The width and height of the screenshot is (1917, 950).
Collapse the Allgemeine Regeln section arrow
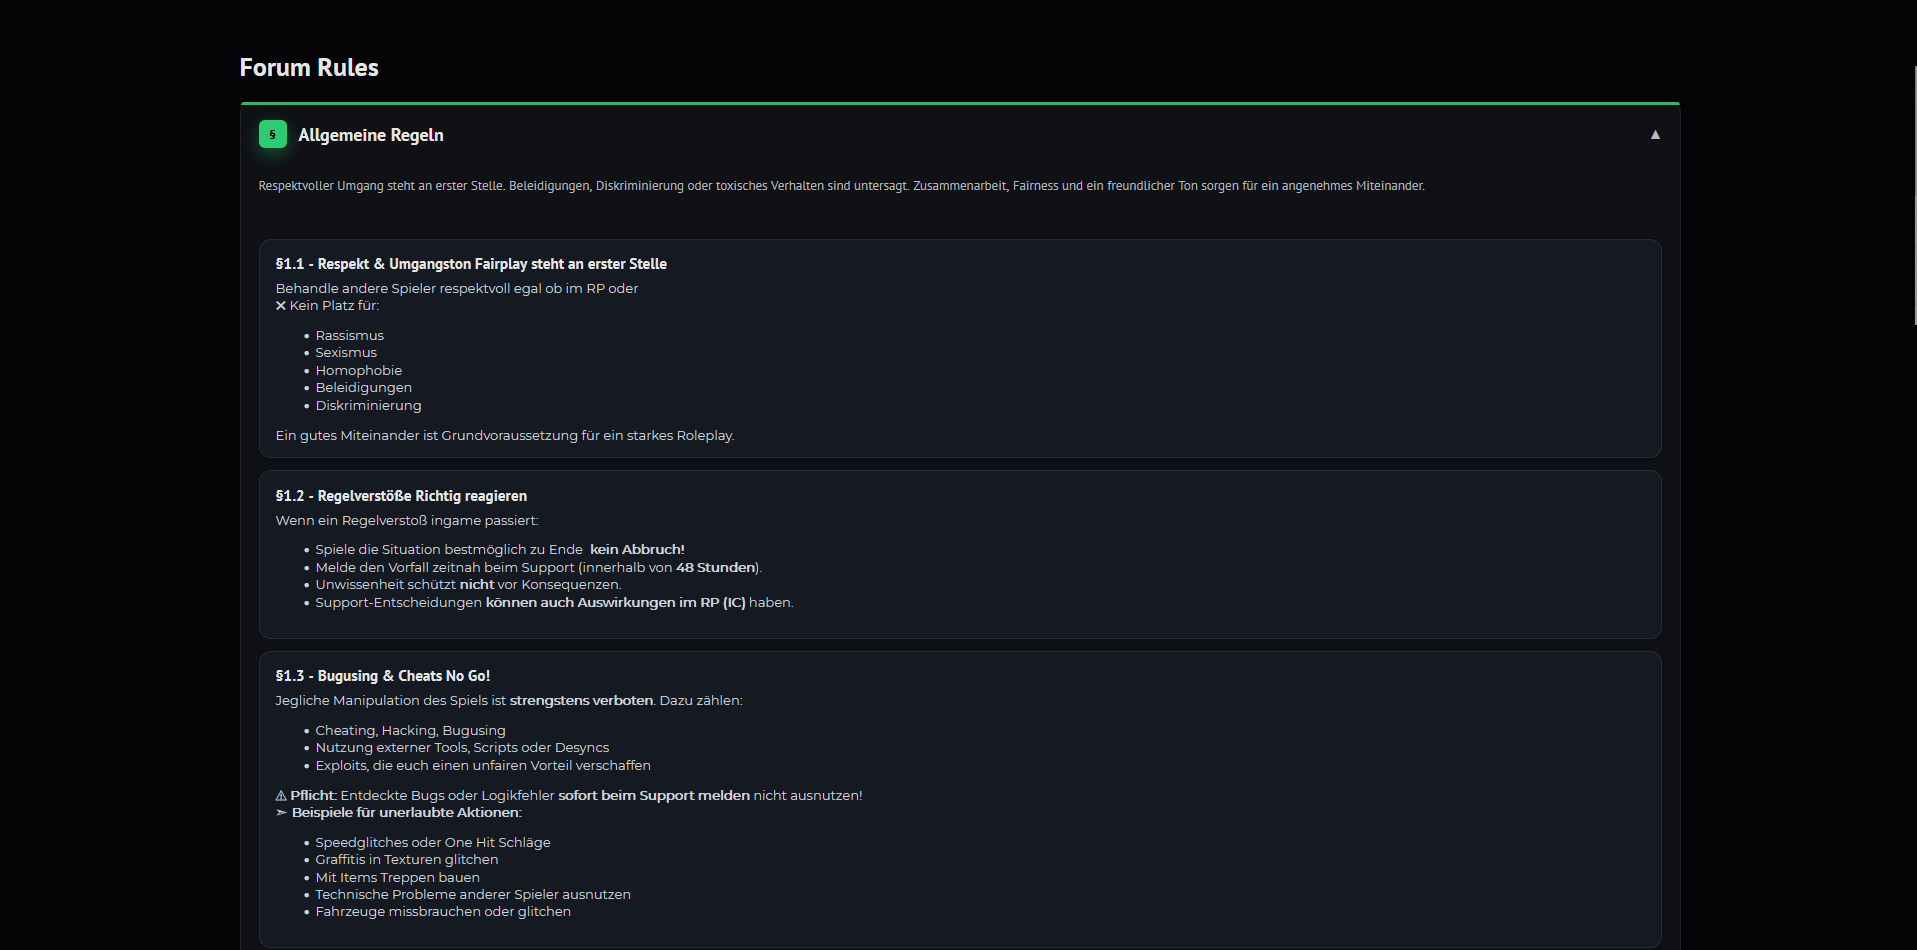1655,135
